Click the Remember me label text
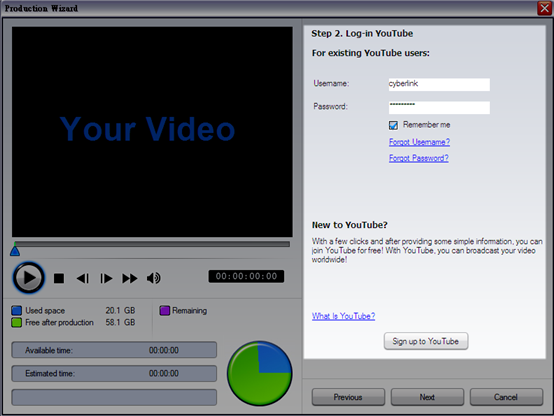The height and width of the screenshot is (416, 554). point(426,125)
